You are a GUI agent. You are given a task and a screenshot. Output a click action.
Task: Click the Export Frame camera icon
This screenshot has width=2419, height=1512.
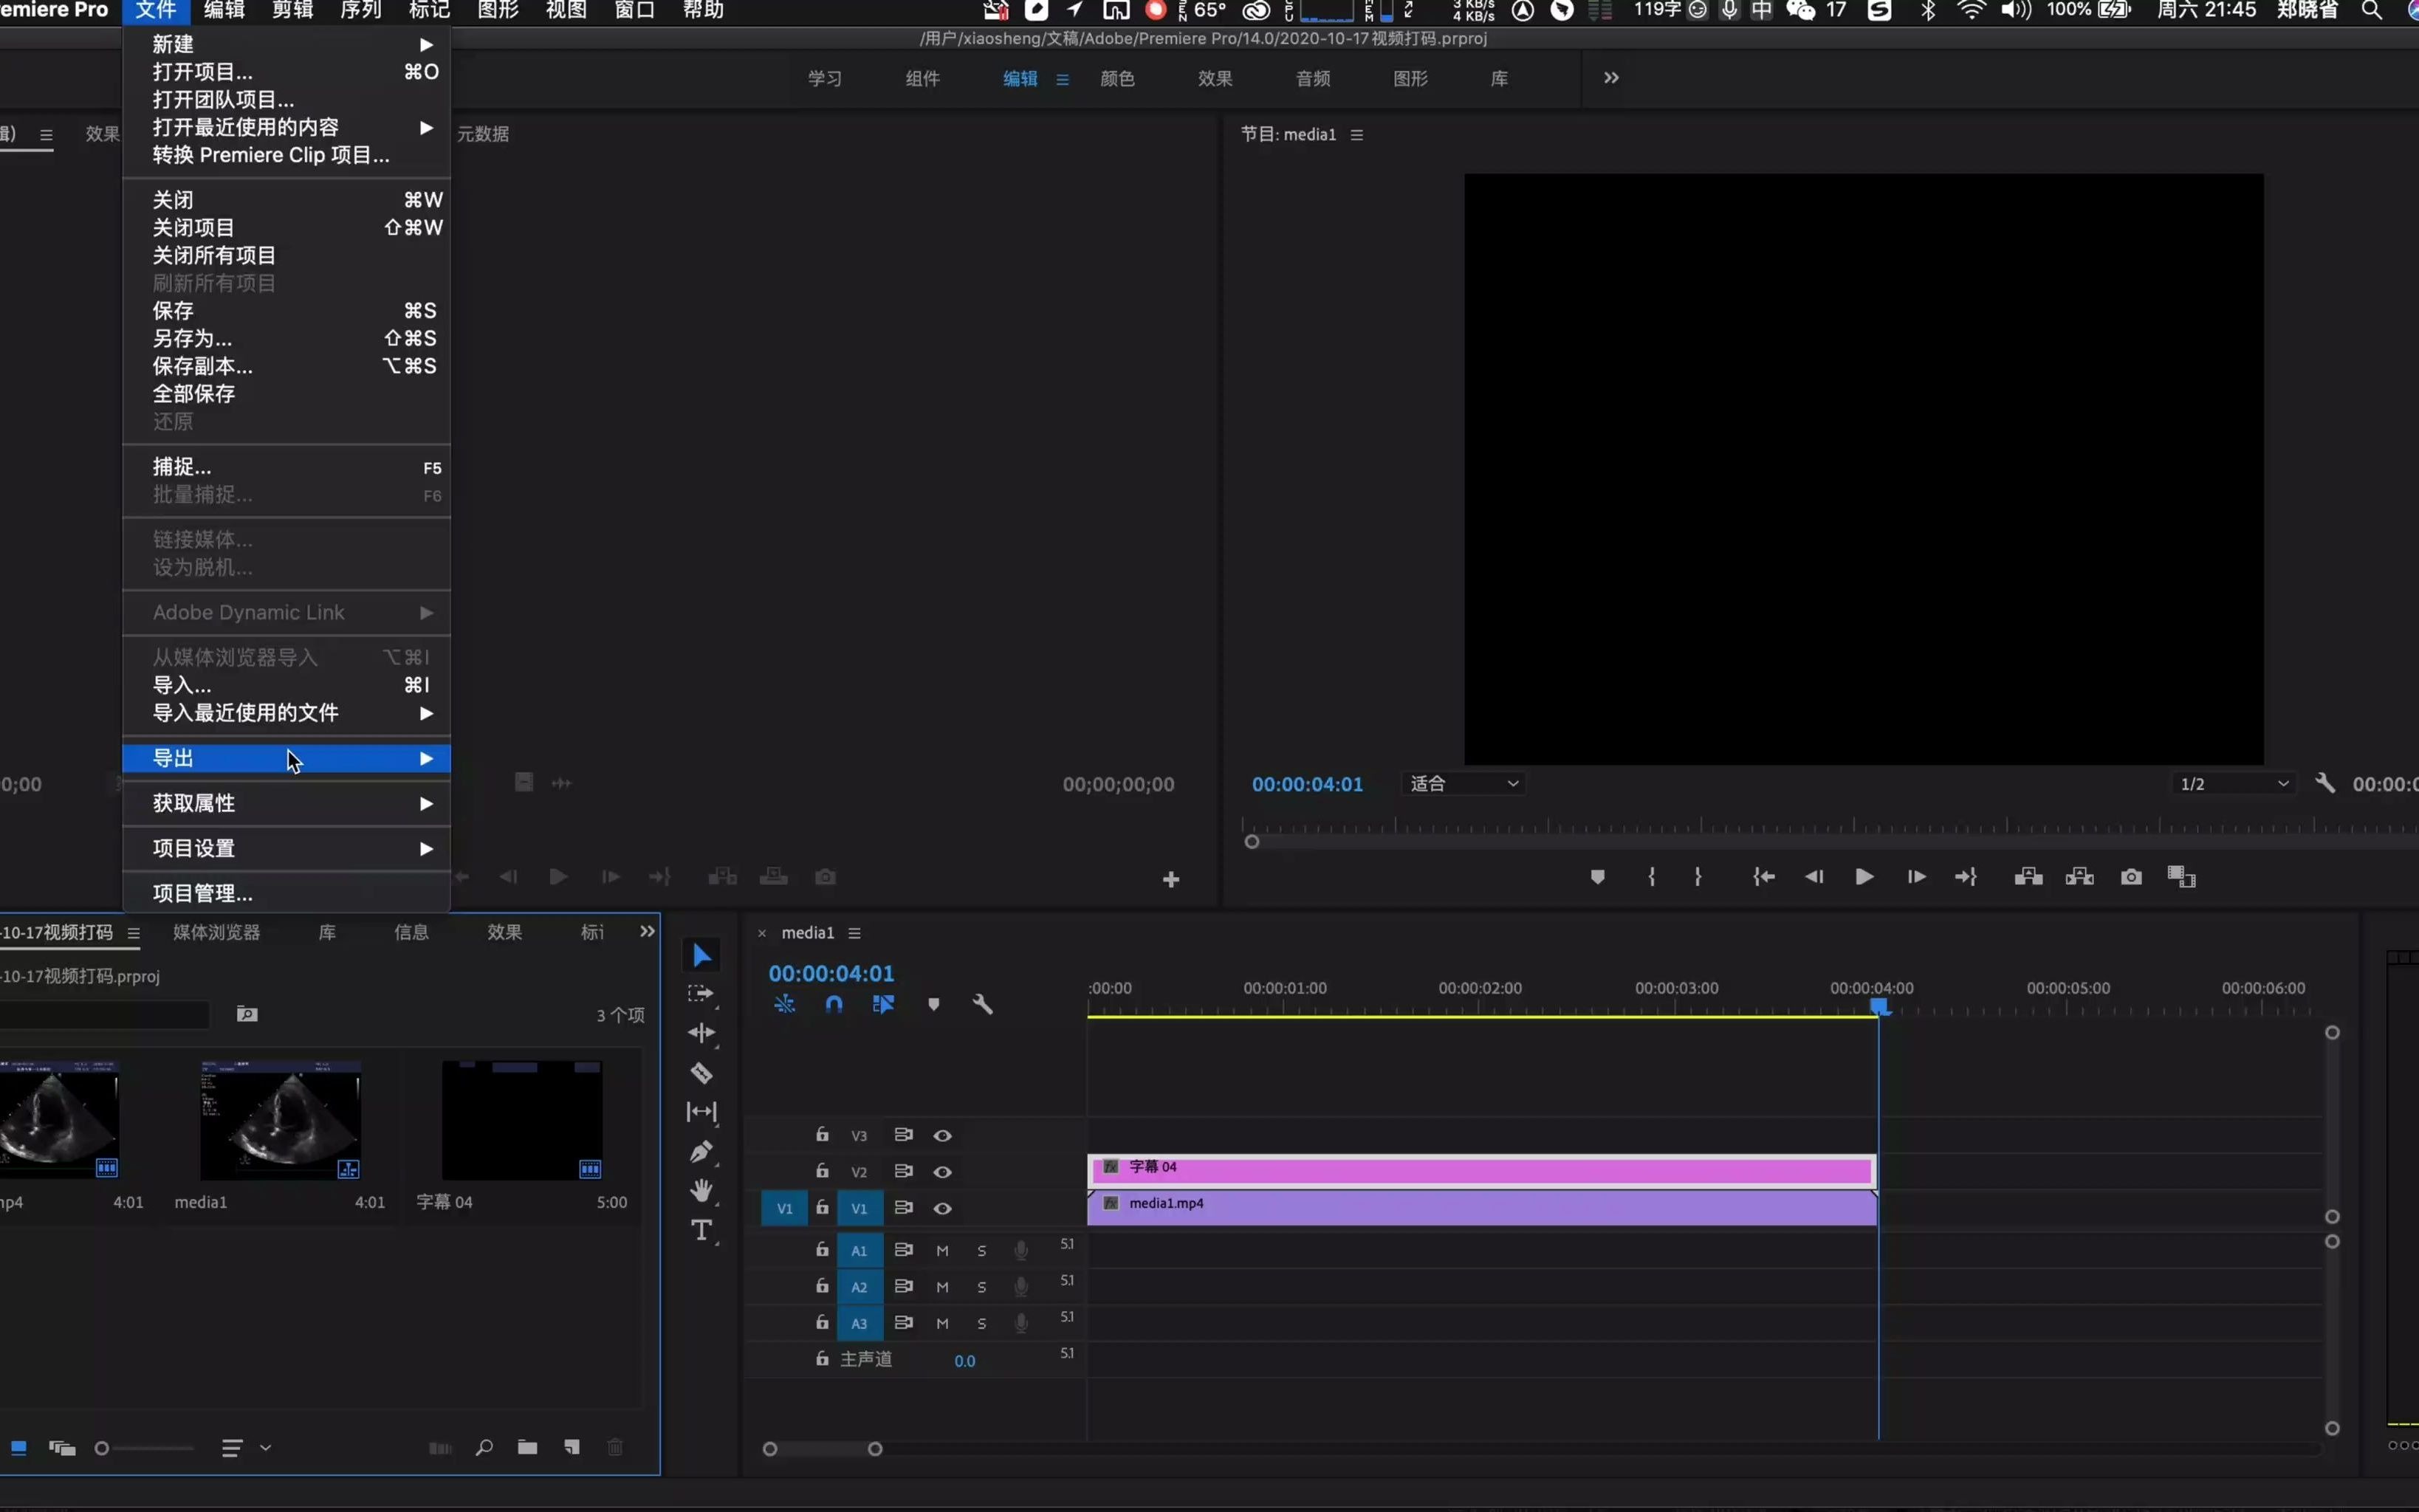pyautogui.click(x=2131, y=877)
